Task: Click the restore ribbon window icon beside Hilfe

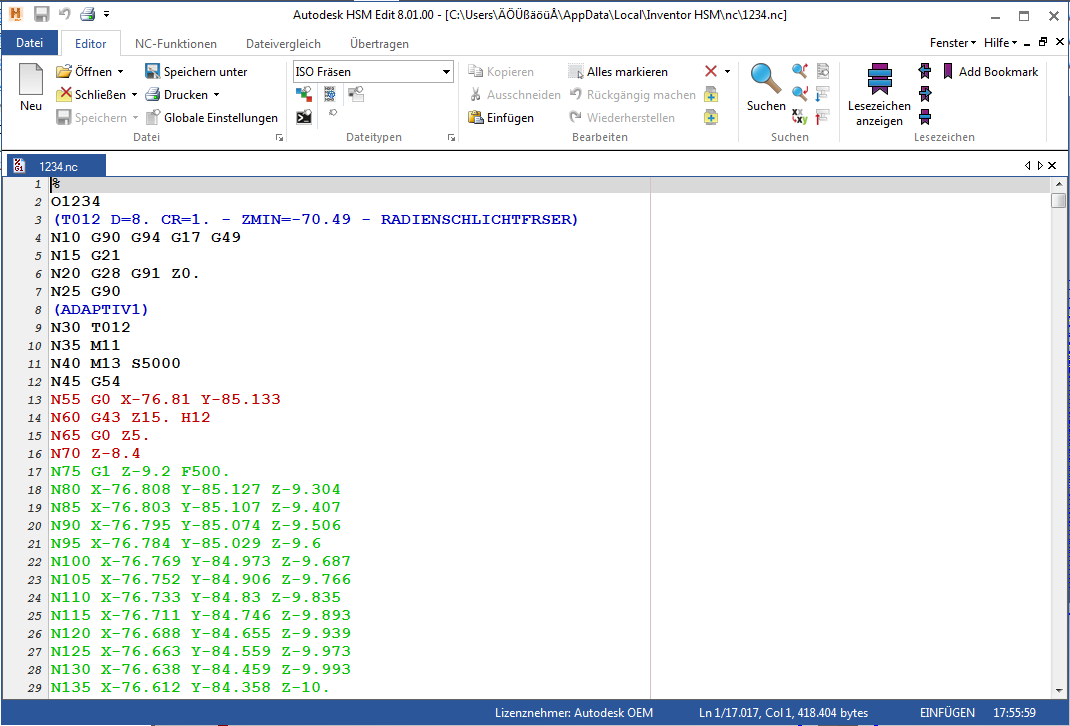Action: (1043, 42)
